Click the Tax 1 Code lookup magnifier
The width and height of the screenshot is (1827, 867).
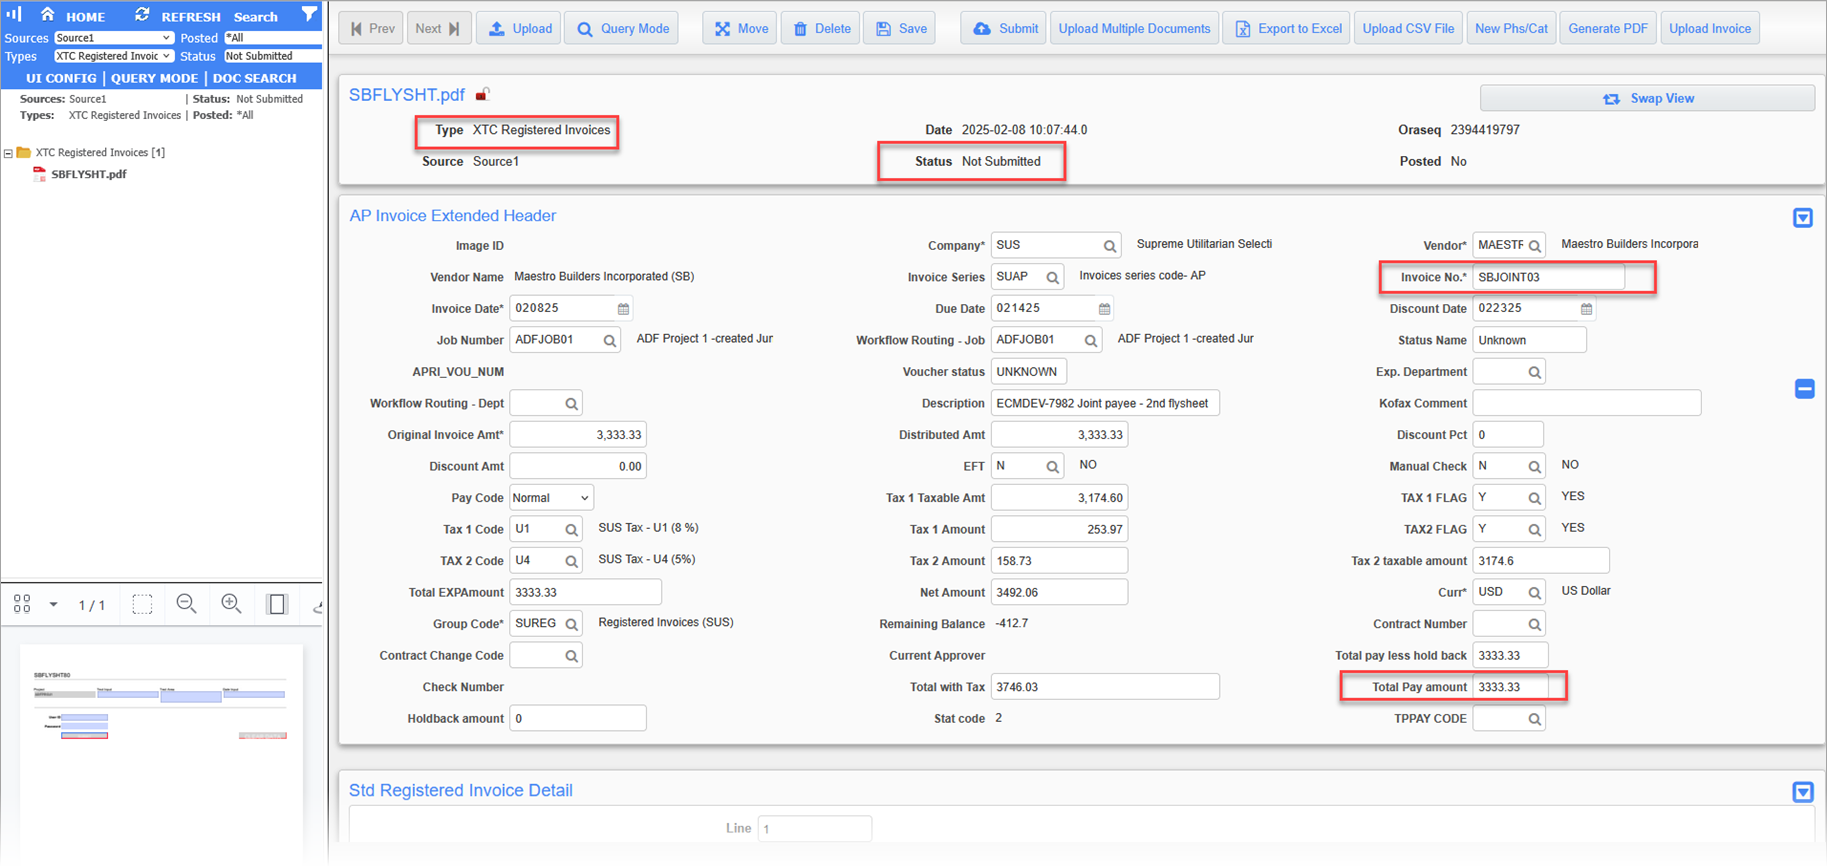[572, 530]
